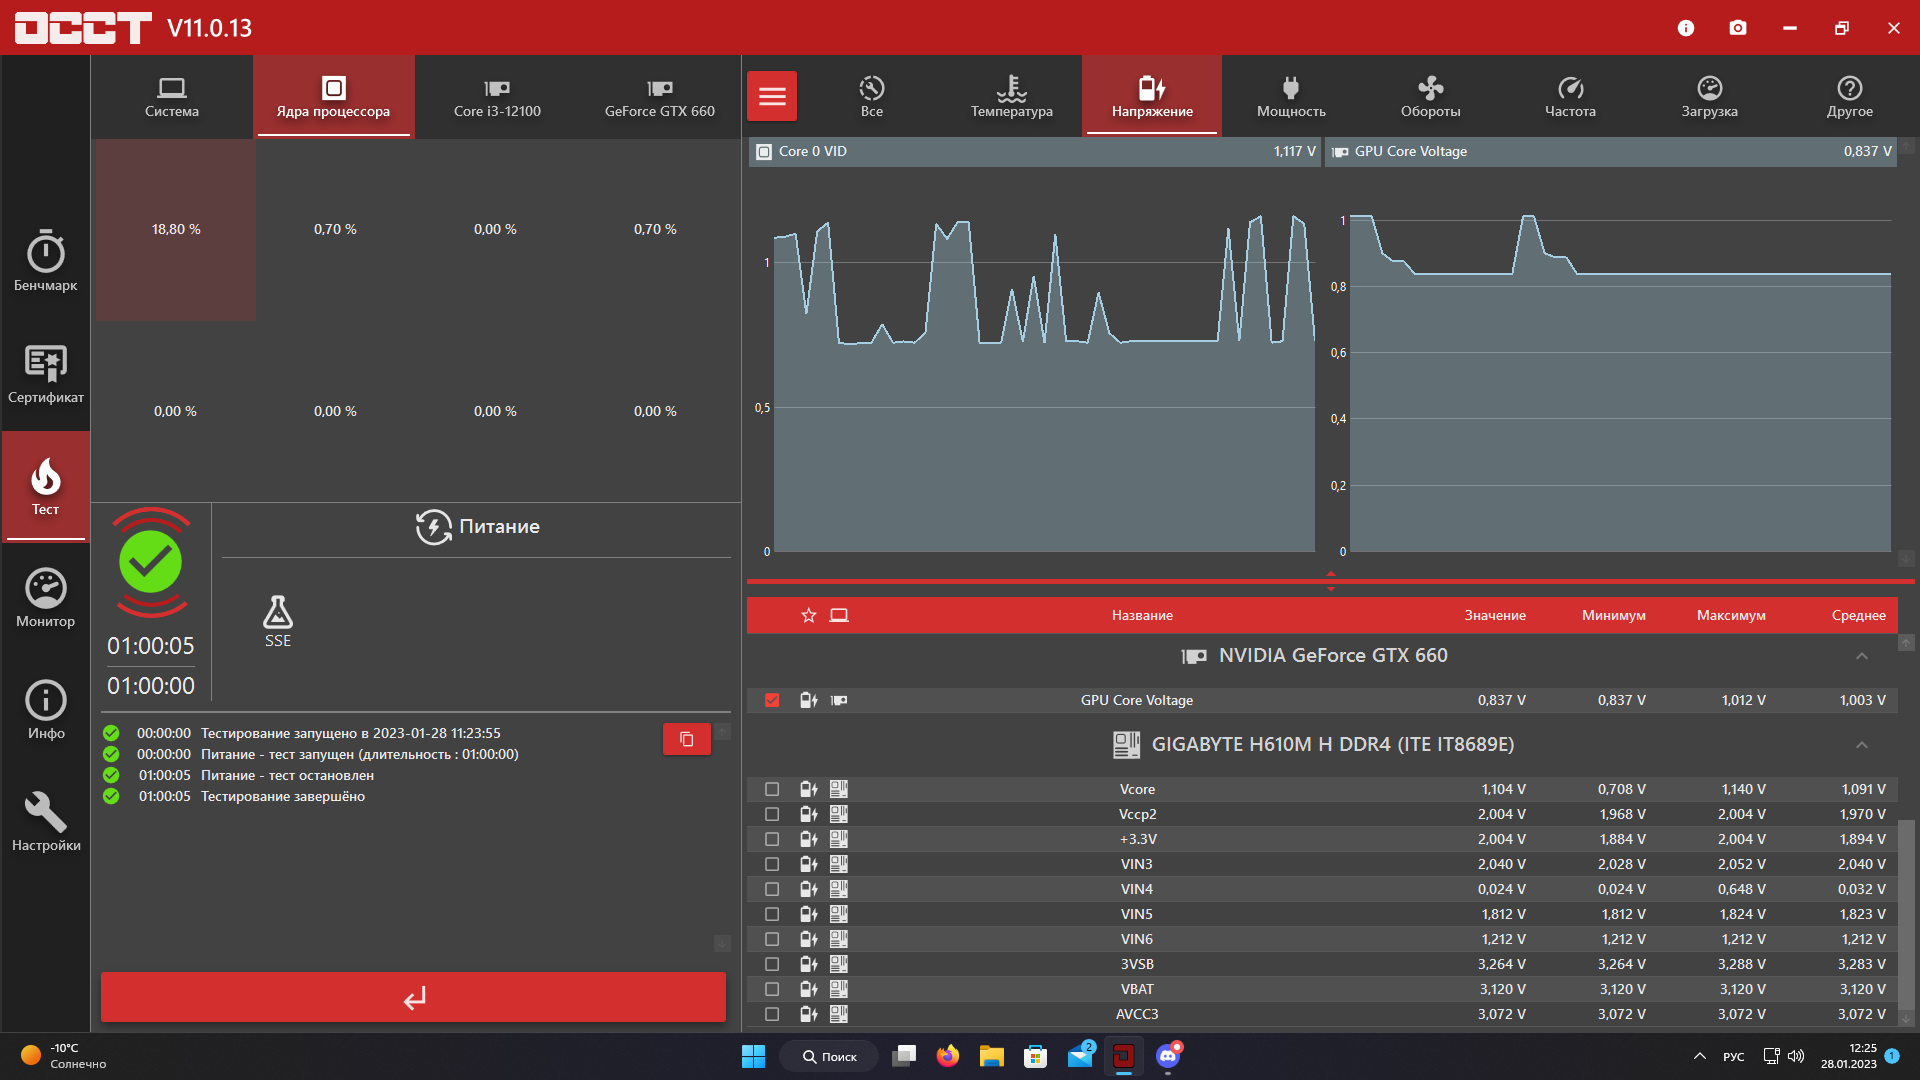Click the 18,80 % core load tile
This screenshot has width=1920, height=1080.
click(176, 230)
